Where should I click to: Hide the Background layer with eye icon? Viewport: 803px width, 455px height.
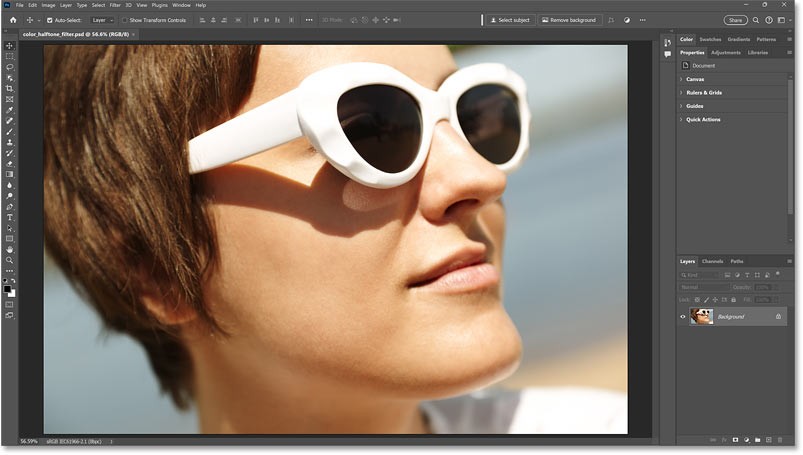tap(684, 316)
